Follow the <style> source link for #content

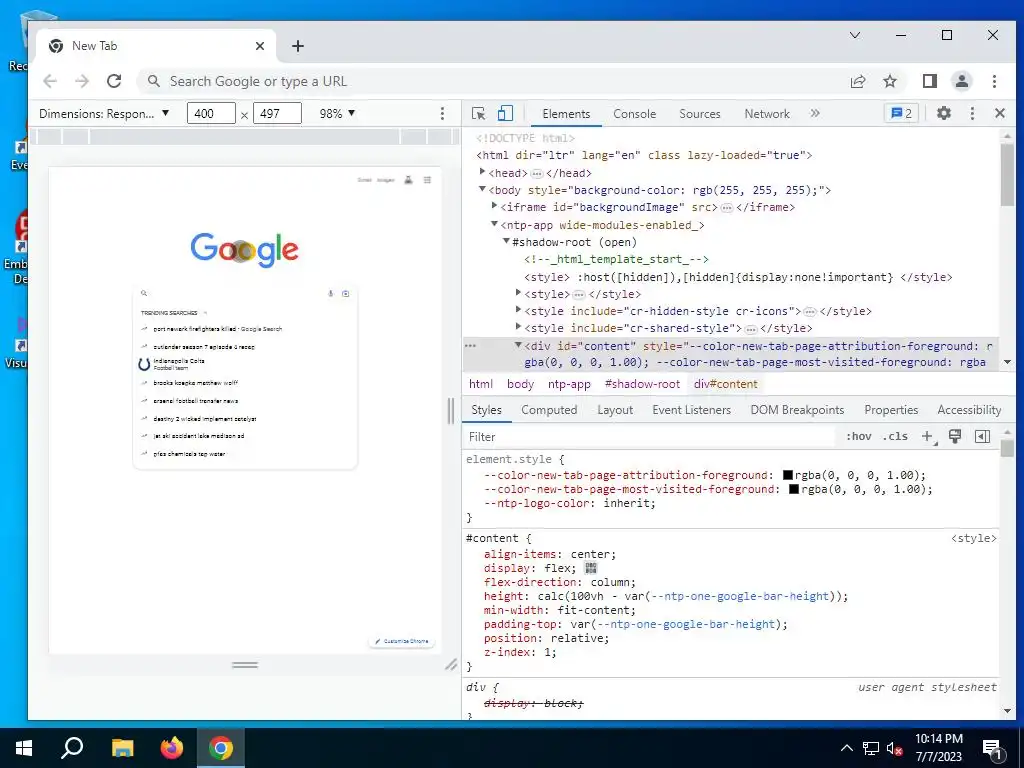coord(974,538)
